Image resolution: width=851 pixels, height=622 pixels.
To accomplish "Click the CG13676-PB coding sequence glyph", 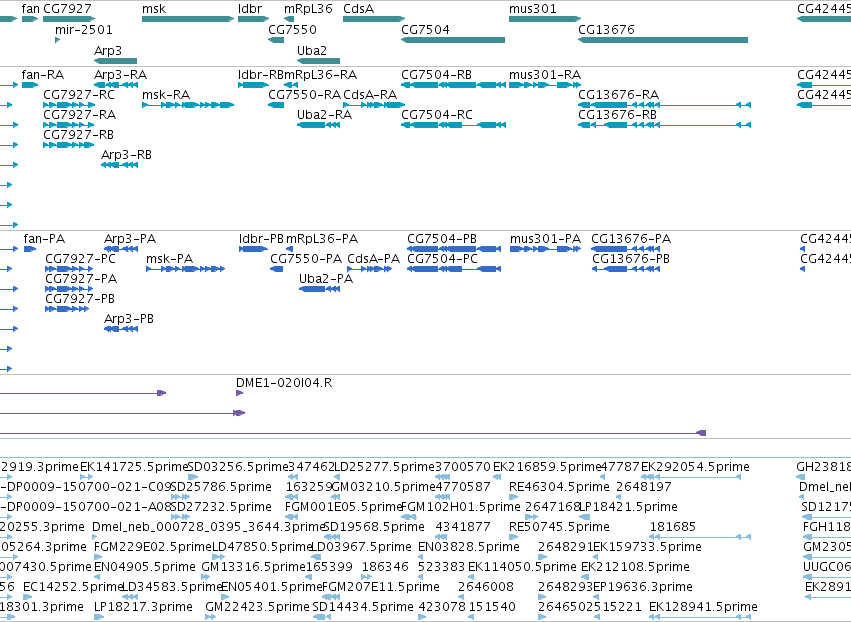I will coord(625,269).
